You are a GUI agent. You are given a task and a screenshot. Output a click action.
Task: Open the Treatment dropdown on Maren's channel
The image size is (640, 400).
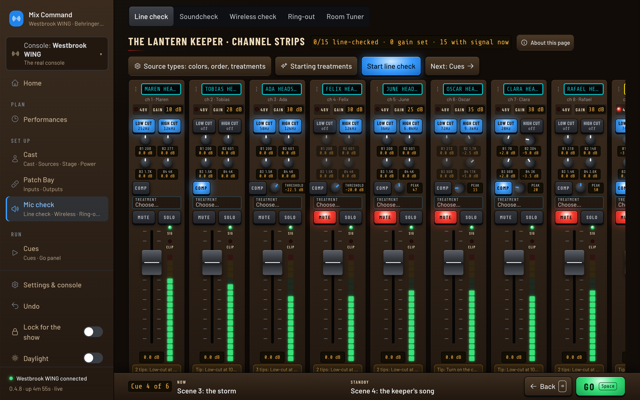point(157,202)
